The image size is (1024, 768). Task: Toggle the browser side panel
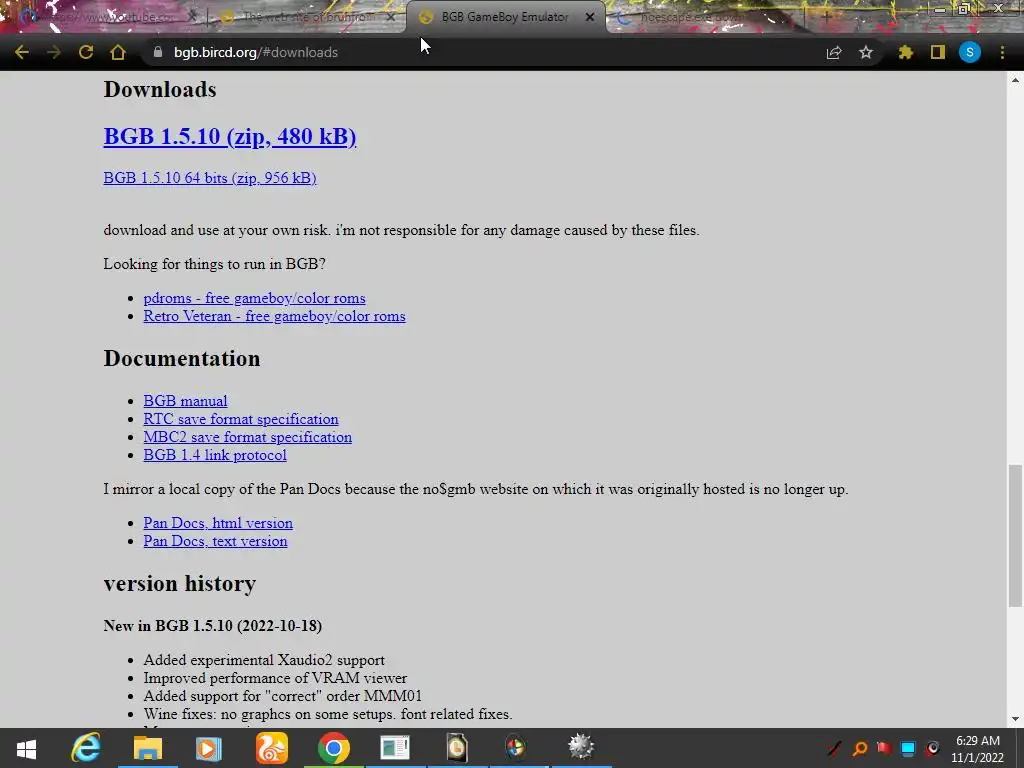pyautogui.click(x=938, y=52)
